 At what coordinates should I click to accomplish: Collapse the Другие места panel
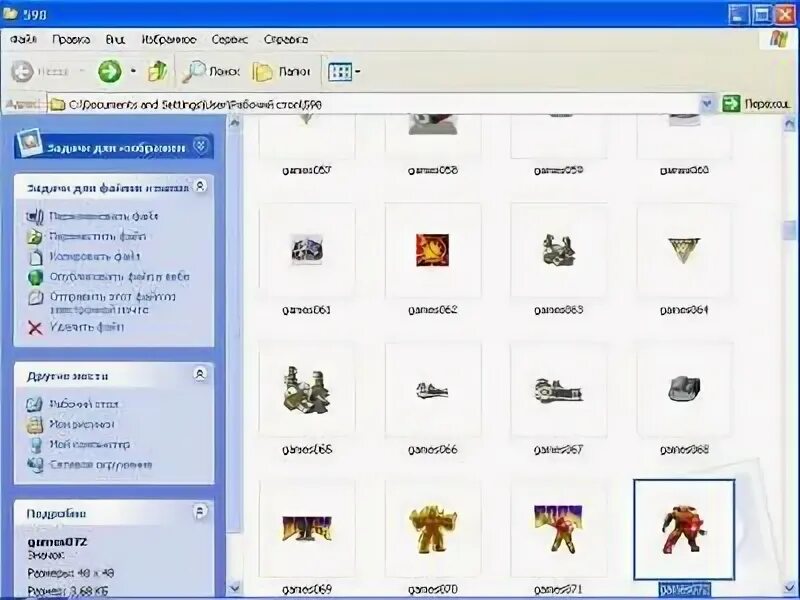tap(200, 374)
